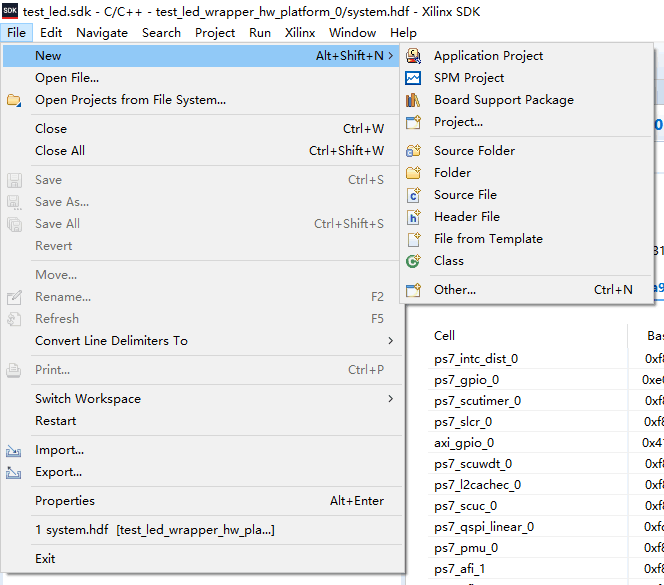Click the File from Template icon
Viewport: 664px width, 585px height.
tap(413, 239)
